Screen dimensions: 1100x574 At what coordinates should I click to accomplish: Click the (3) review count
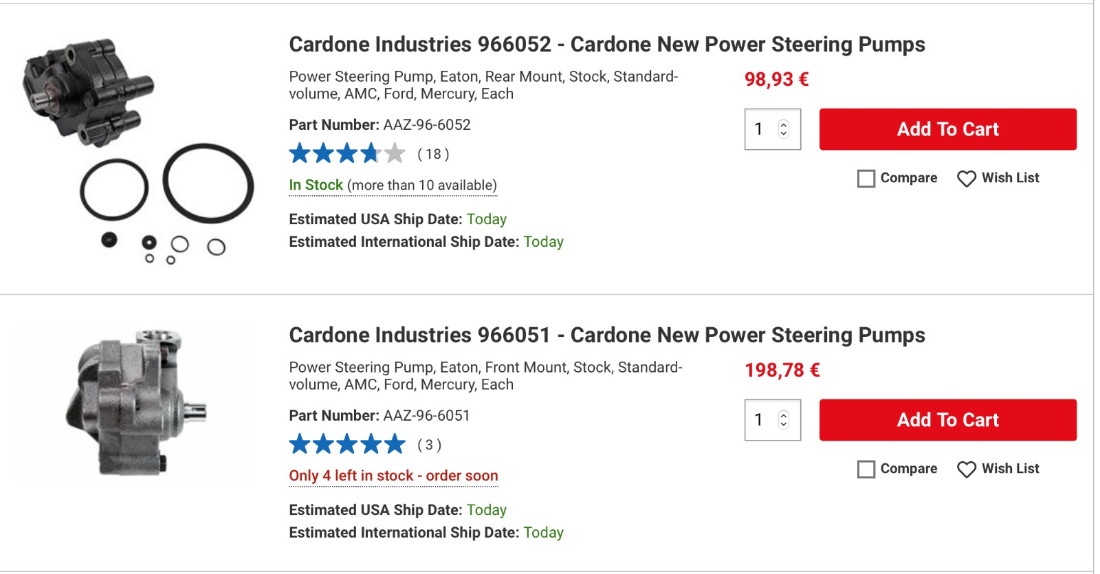(x=429, y=445)
